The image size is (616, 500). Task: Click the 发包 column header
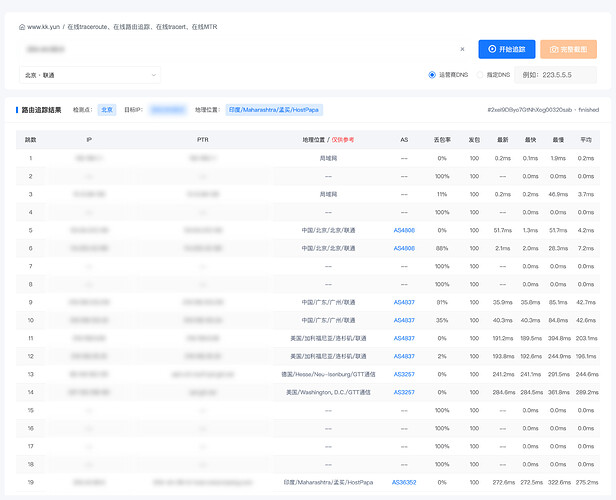click(x=474, y=140)
